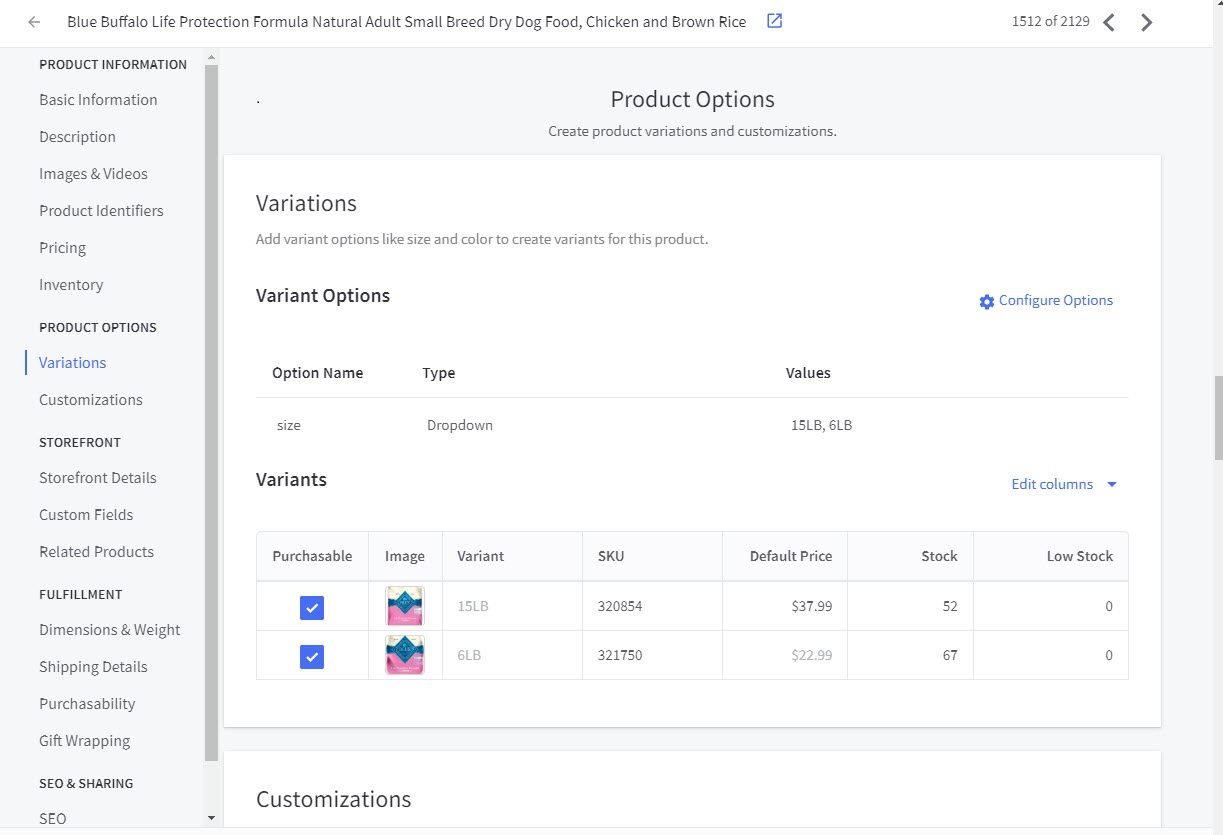1223x835 pixels.
Task: Jump to the Description section
Action: click(x=77, y=137)
